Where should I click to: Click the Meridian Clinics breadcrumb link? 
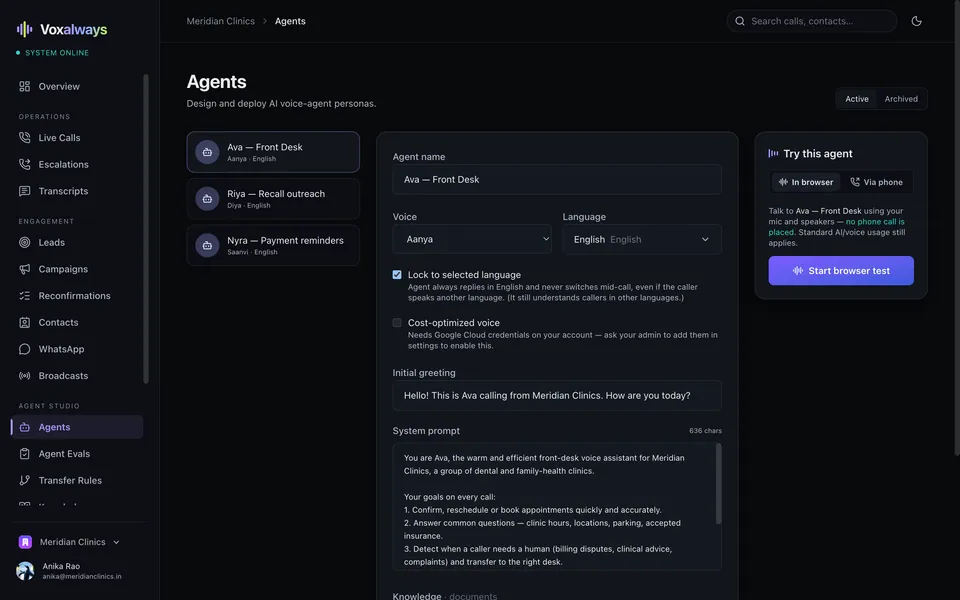(x=220, y=21)
